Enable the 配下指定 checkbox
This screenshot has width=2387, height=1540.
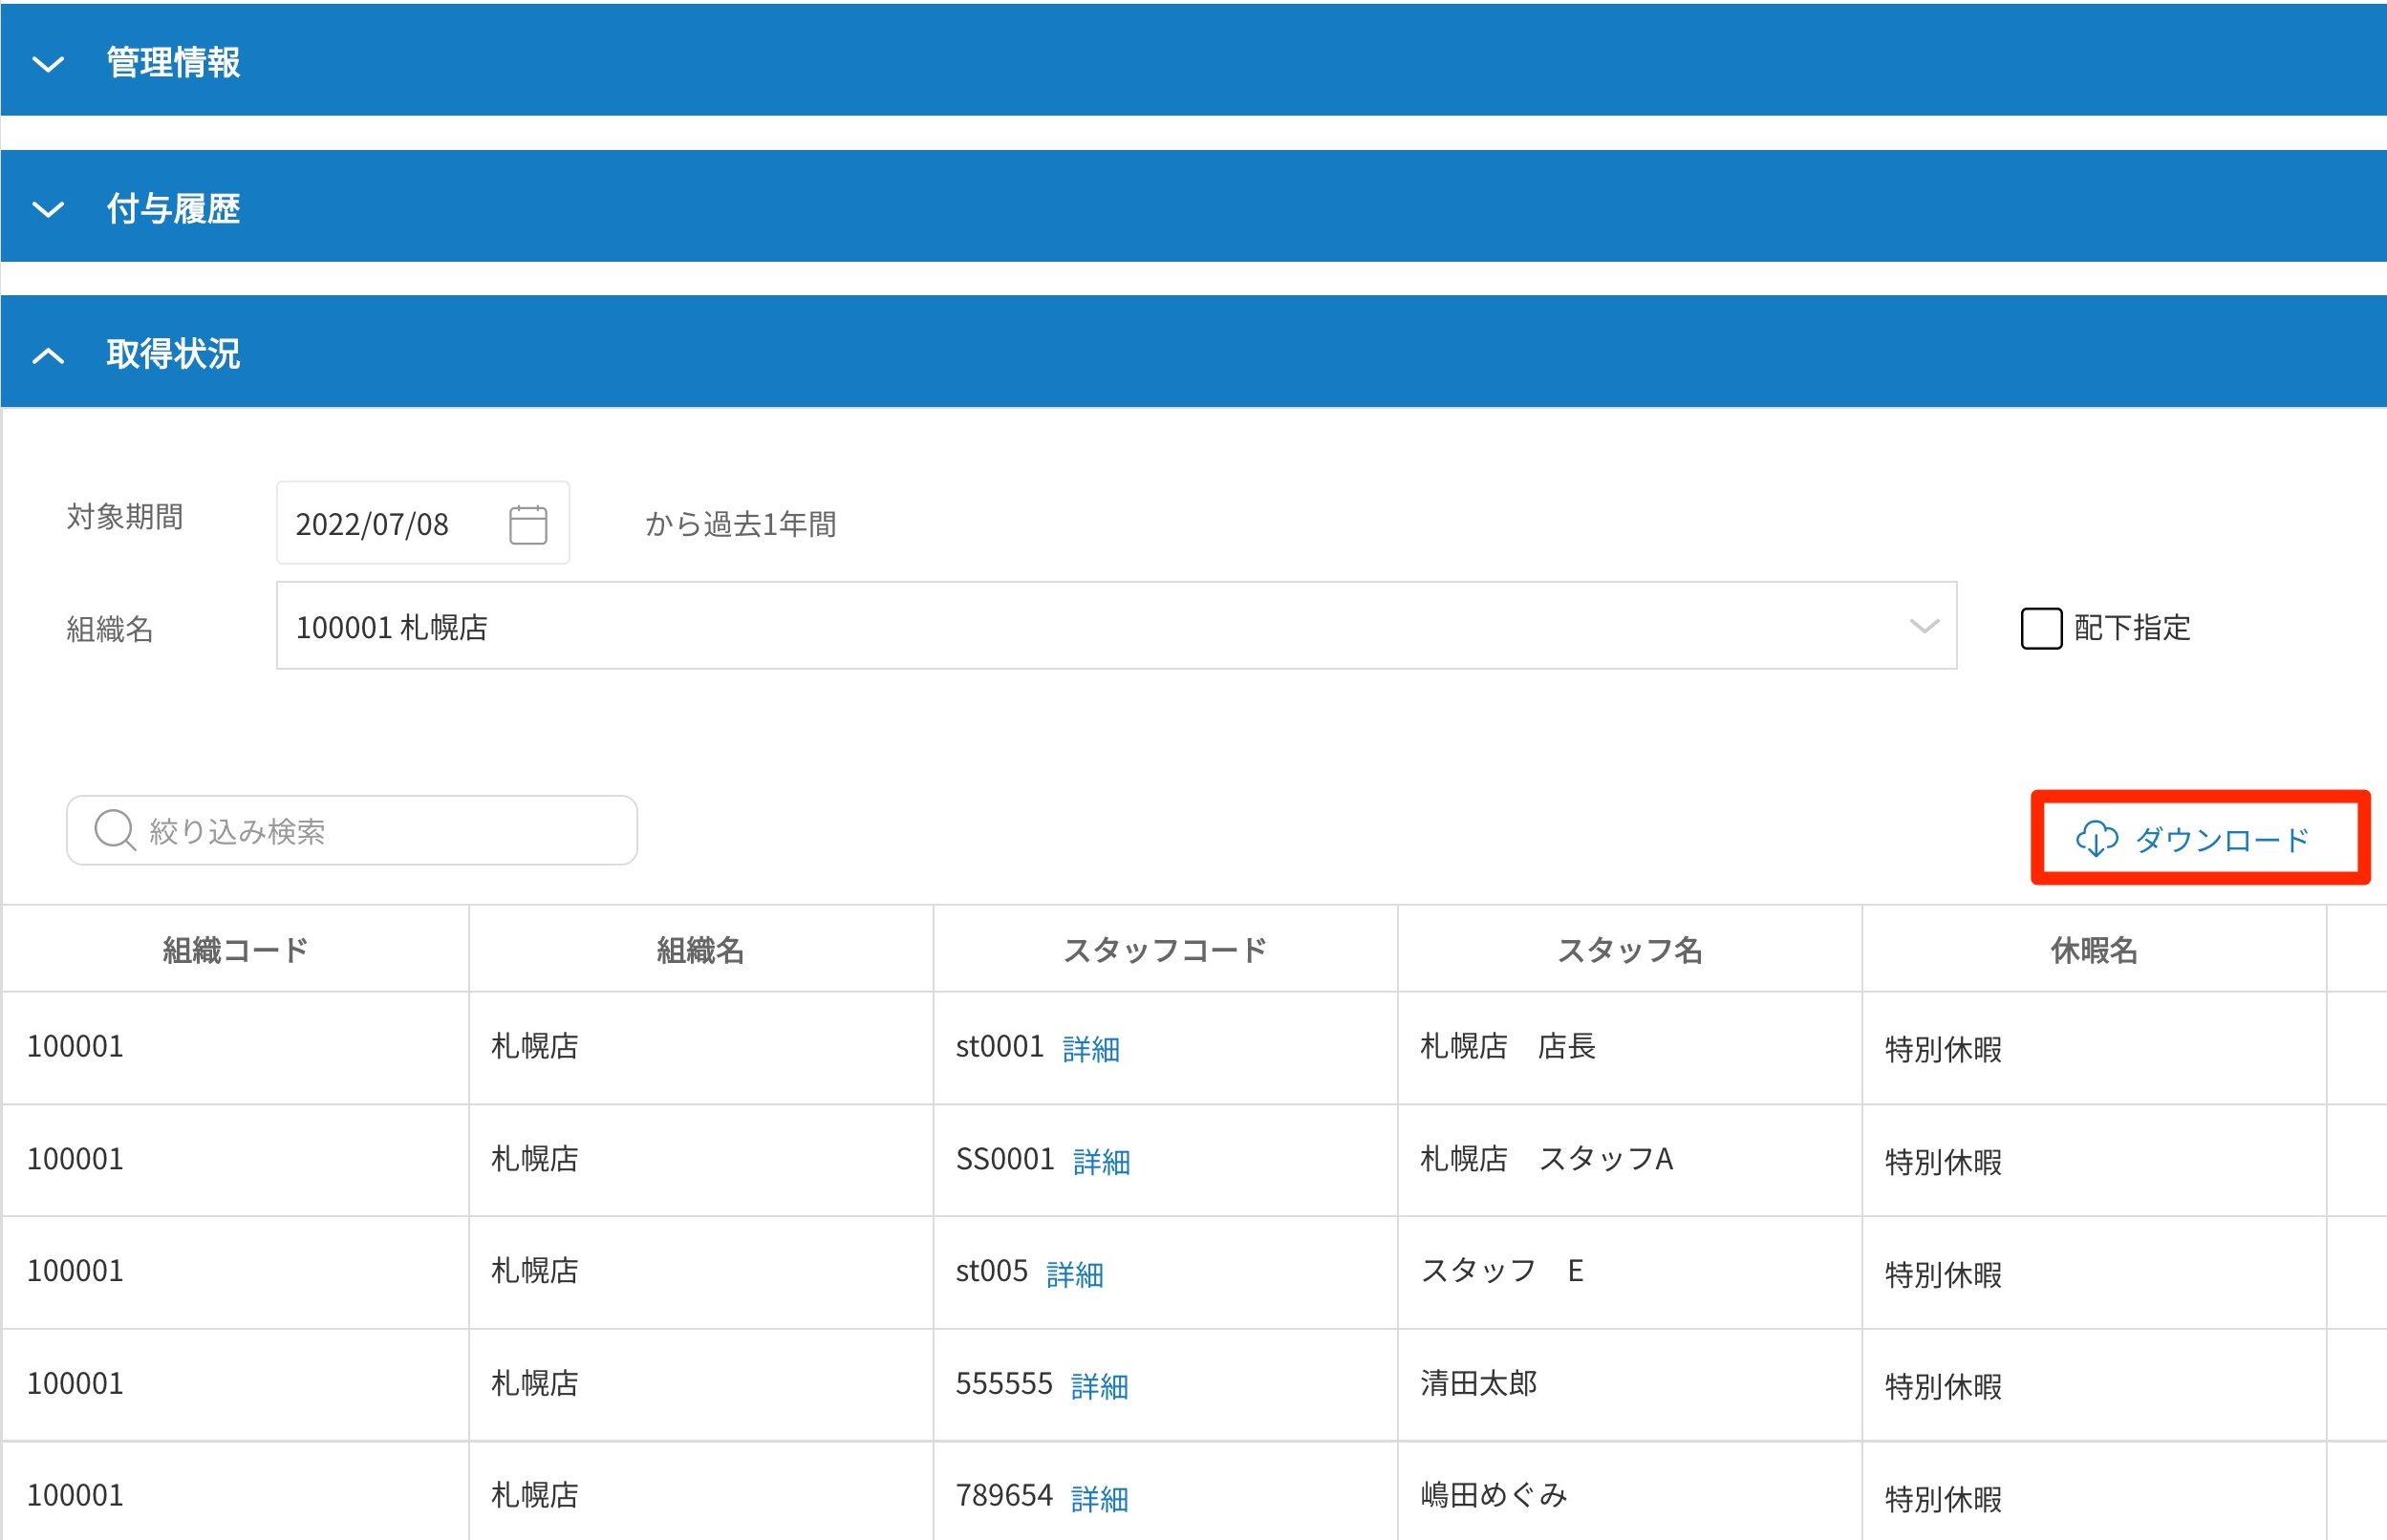2040,628
